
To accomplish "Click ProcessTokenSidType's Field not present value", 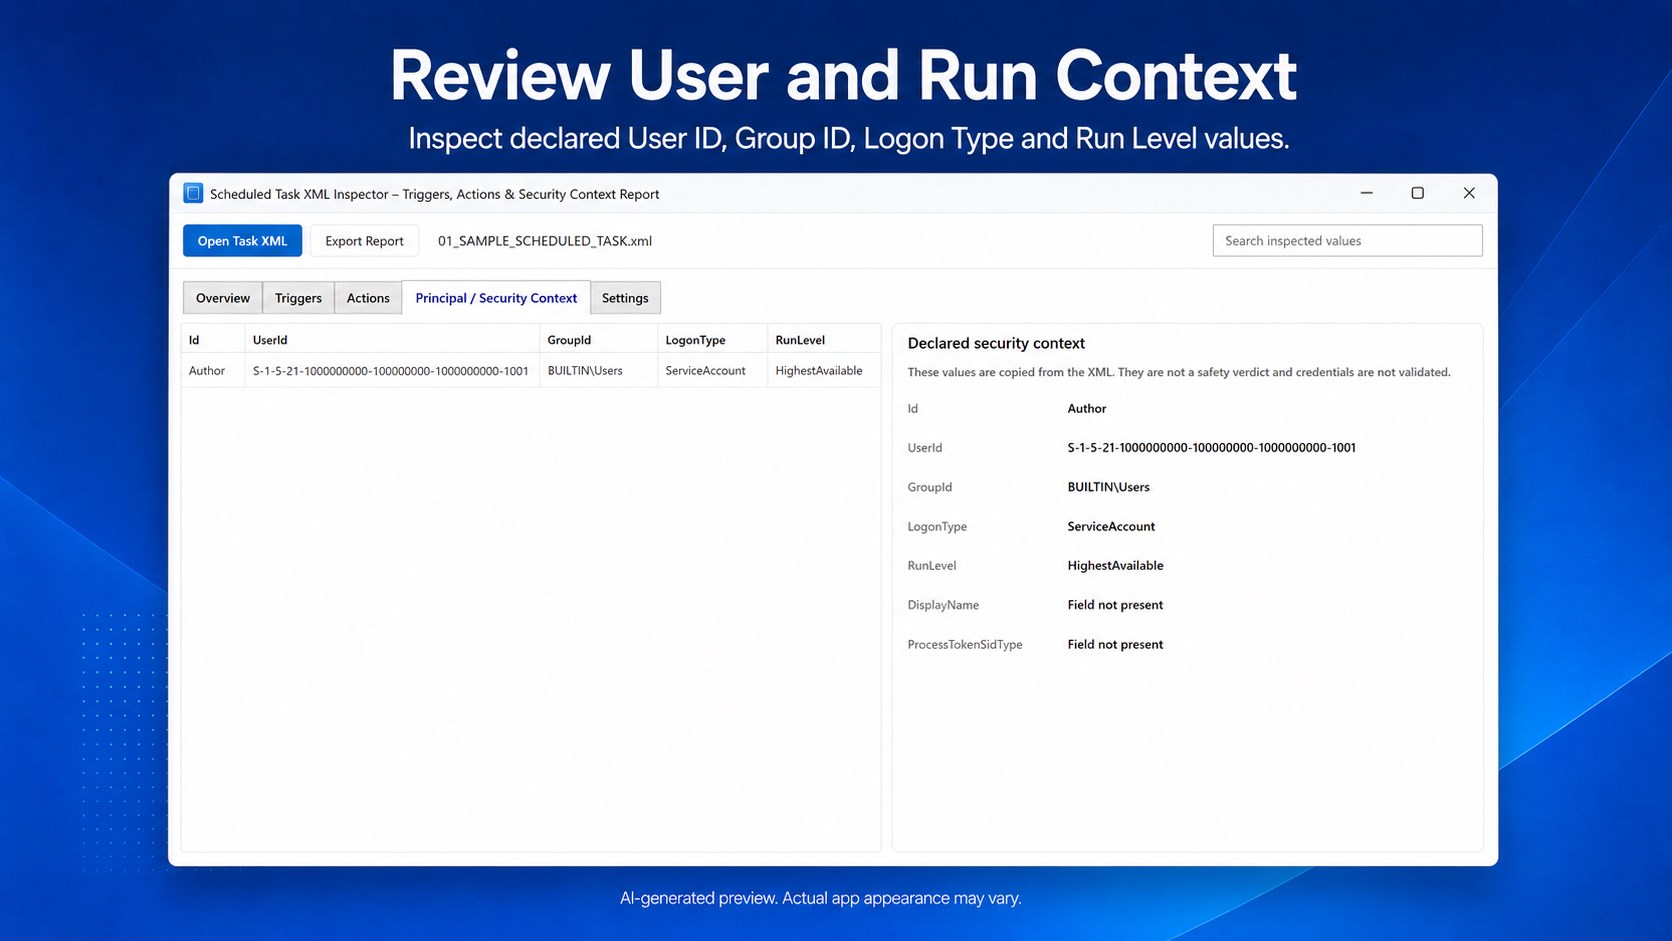I will point(1115,645).
